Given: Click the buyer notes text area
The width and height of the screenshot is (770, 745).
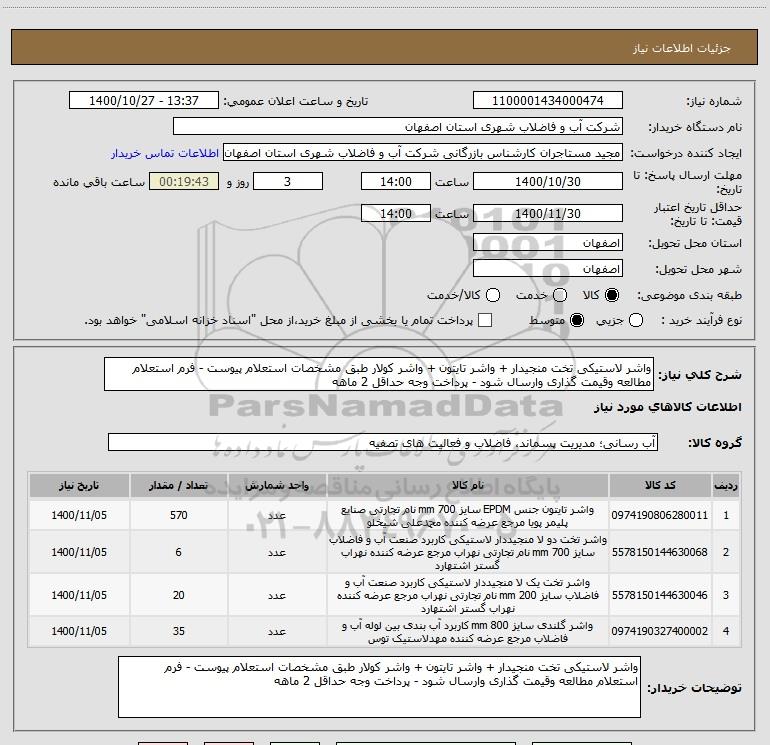Looking at the screenshot, I should [379, 687].
